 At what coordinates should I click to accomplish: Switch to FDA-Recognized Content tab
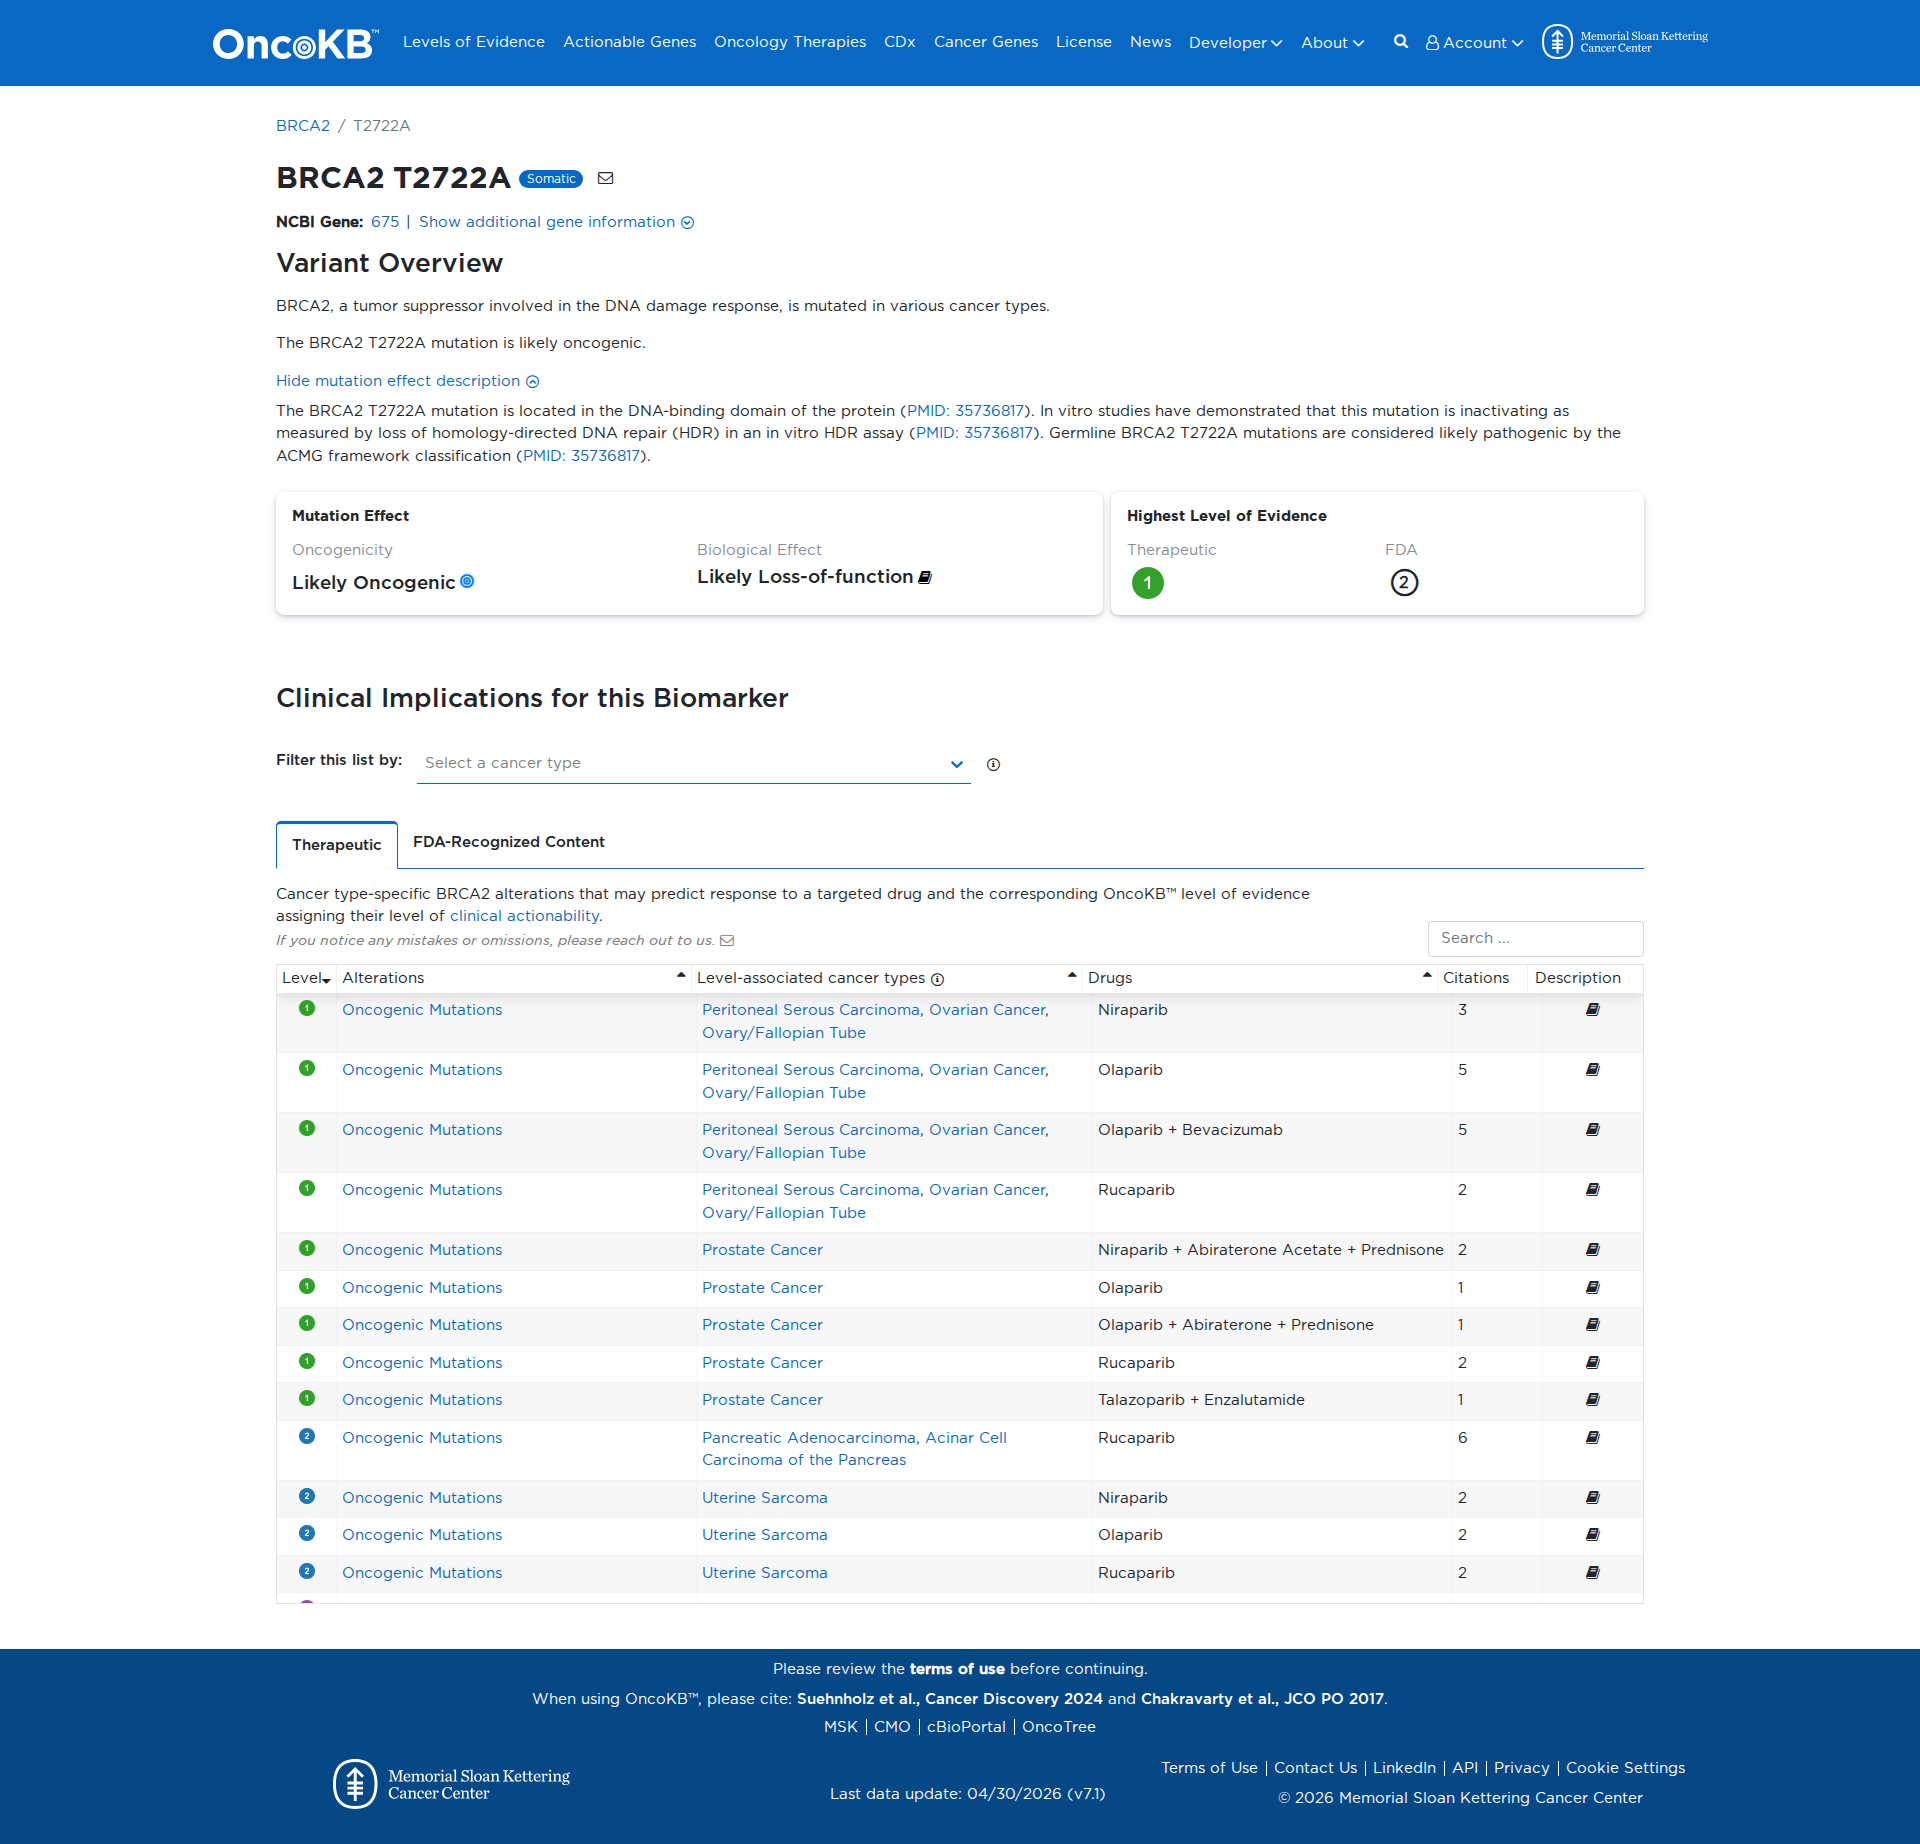click(x=509, y=842)
